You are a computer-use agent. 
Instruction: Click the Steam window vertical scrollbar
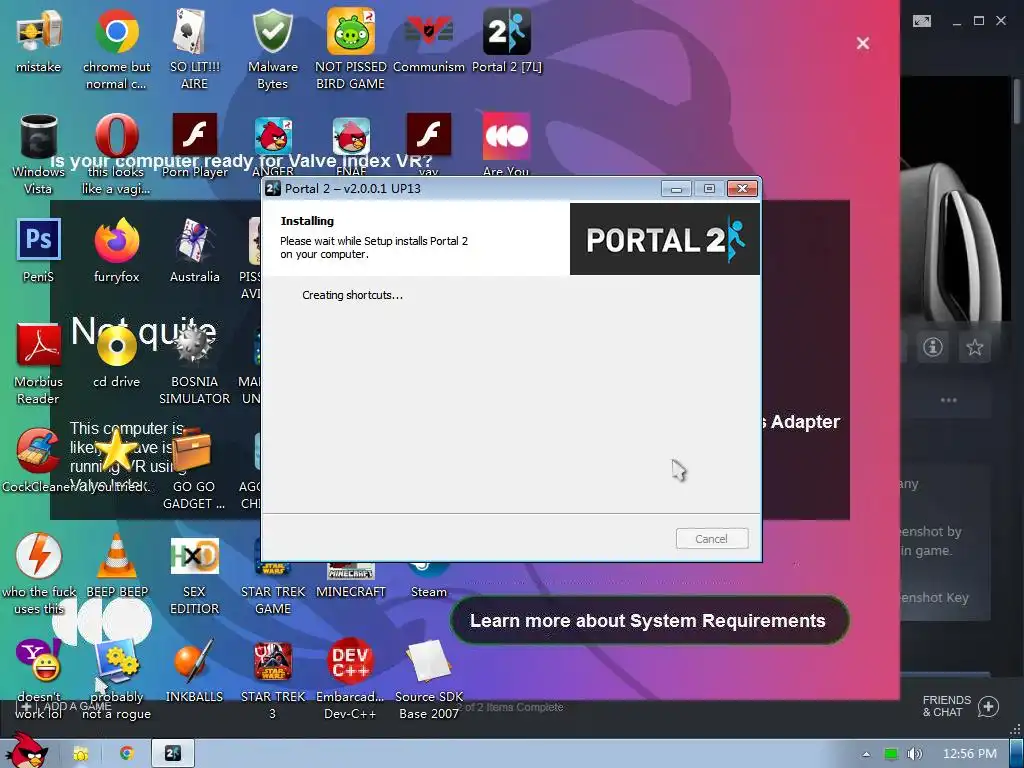(1017, 101)
